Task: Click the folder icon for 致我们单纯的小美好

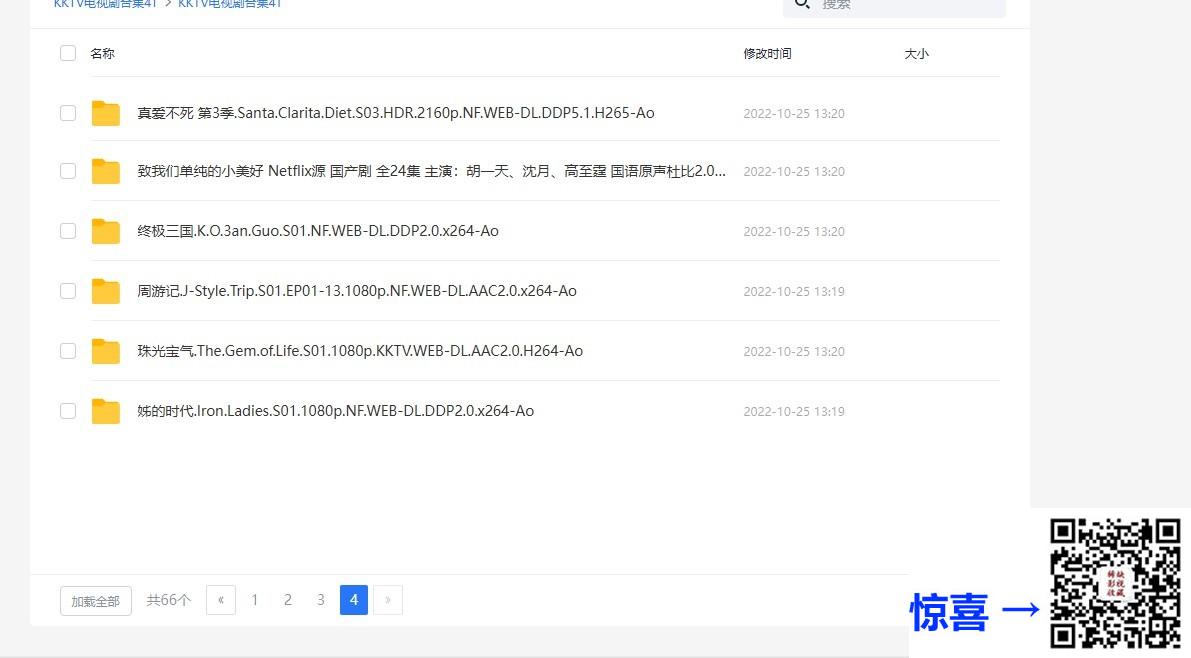Action: pyautogui.click(x=106, y=172)
